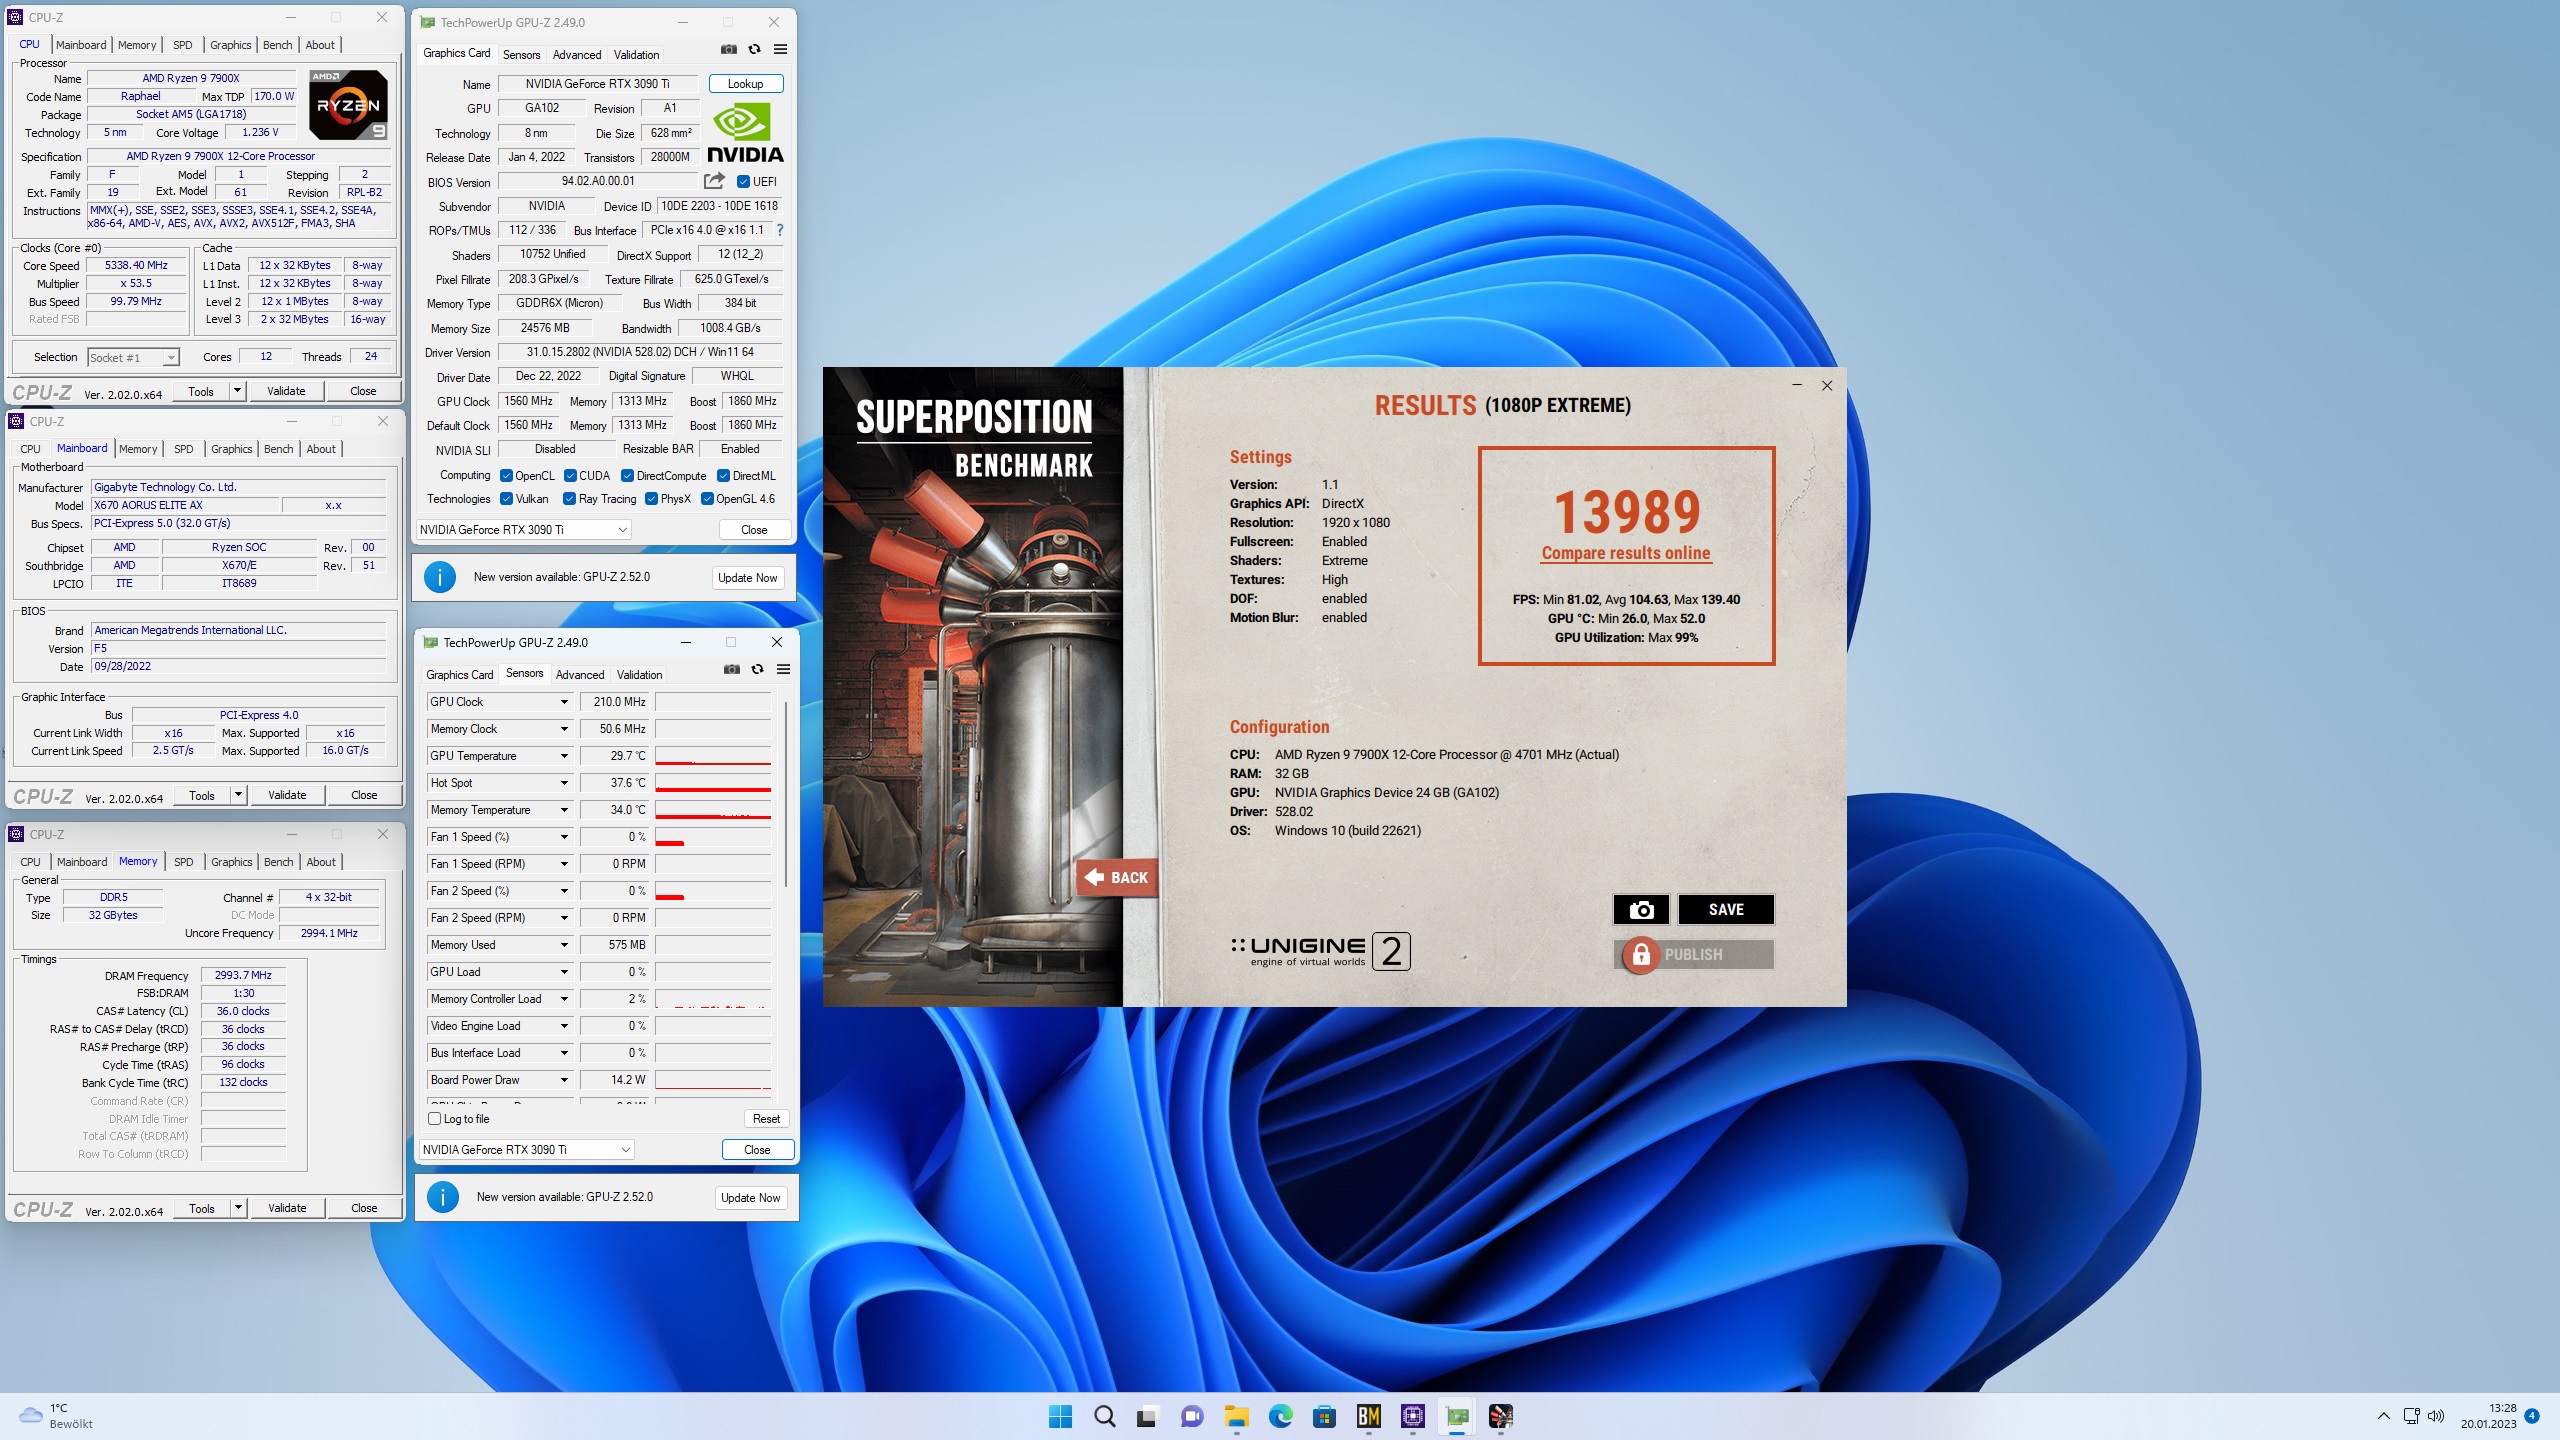The width and height of the screenshot is (2560, 1440).
Task: Switch to CPU-Z taskbar icon
Action: coord(1412,1416)
